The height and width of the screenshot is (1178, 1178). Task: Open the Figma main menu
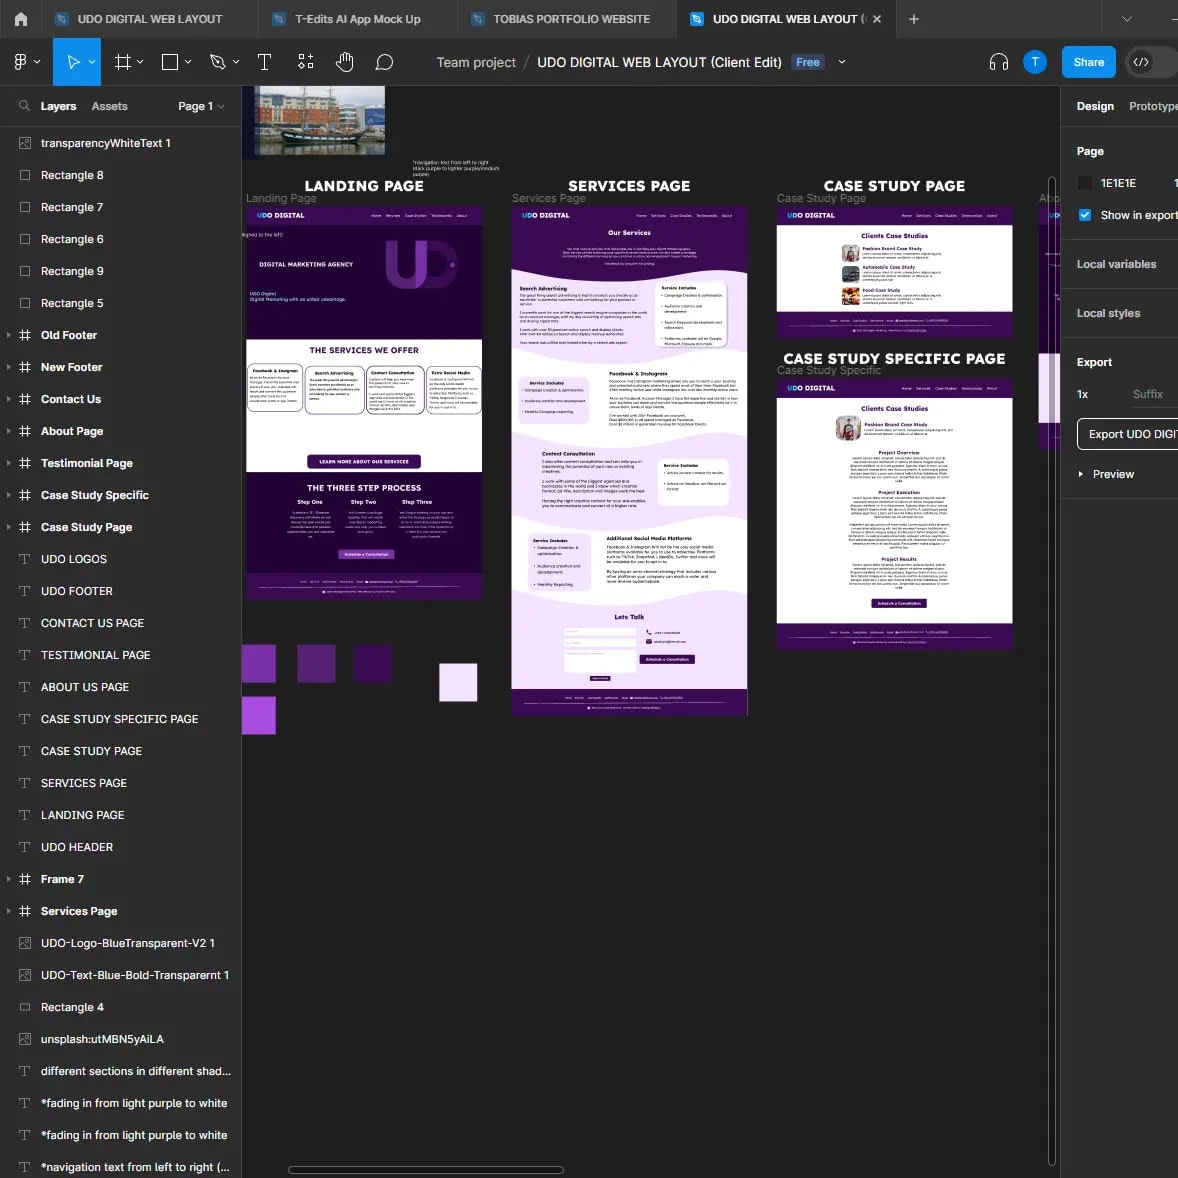coord(26,62)
